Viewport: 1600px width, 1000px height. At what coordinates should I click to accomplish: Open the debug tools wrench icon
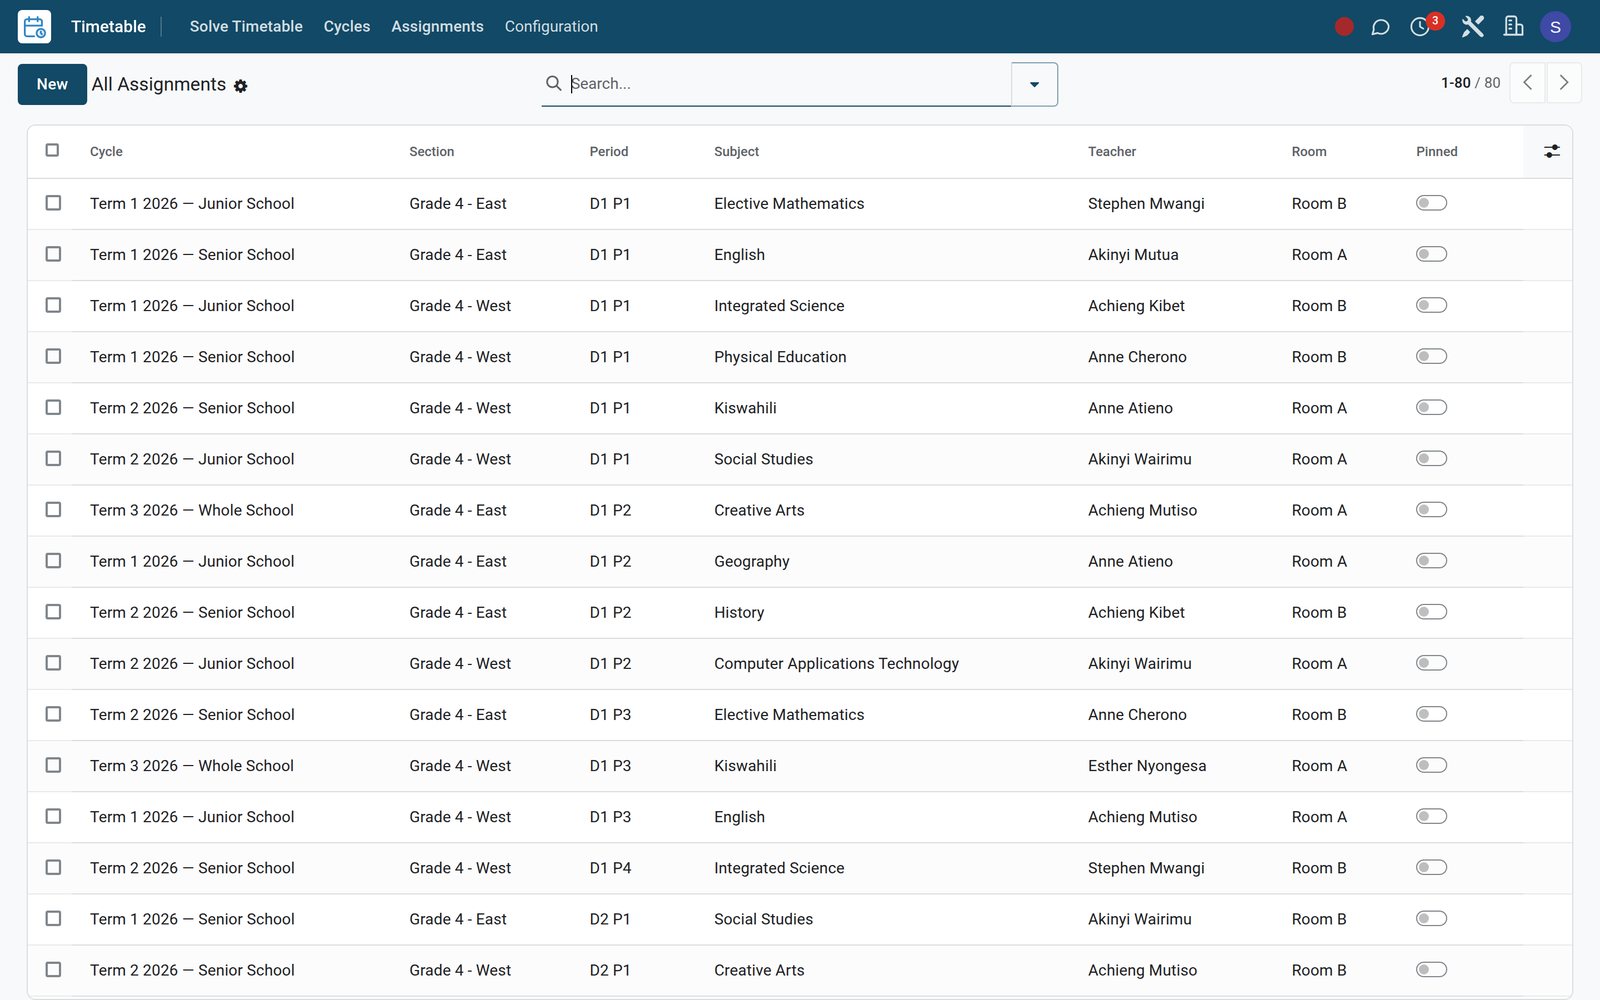(x=1472, y=27)
